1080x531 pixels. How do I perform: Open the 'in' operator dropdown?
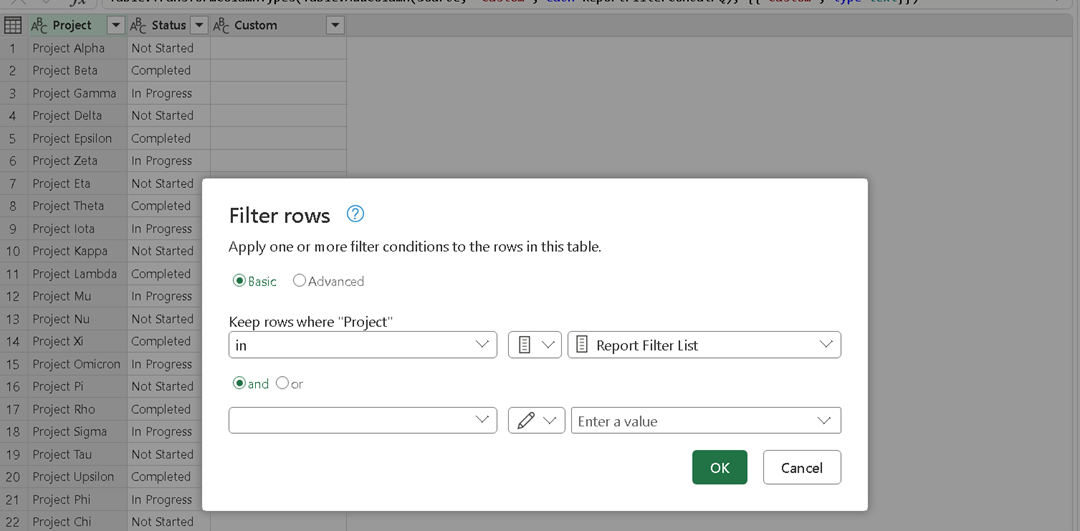[362, 345]
